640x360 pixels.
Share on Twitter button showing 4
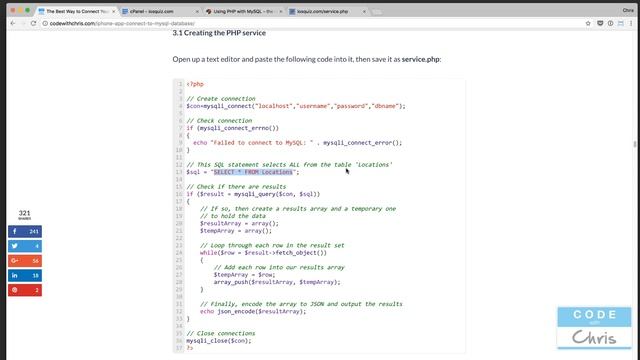pyautogui.click(x=25, y=246)
